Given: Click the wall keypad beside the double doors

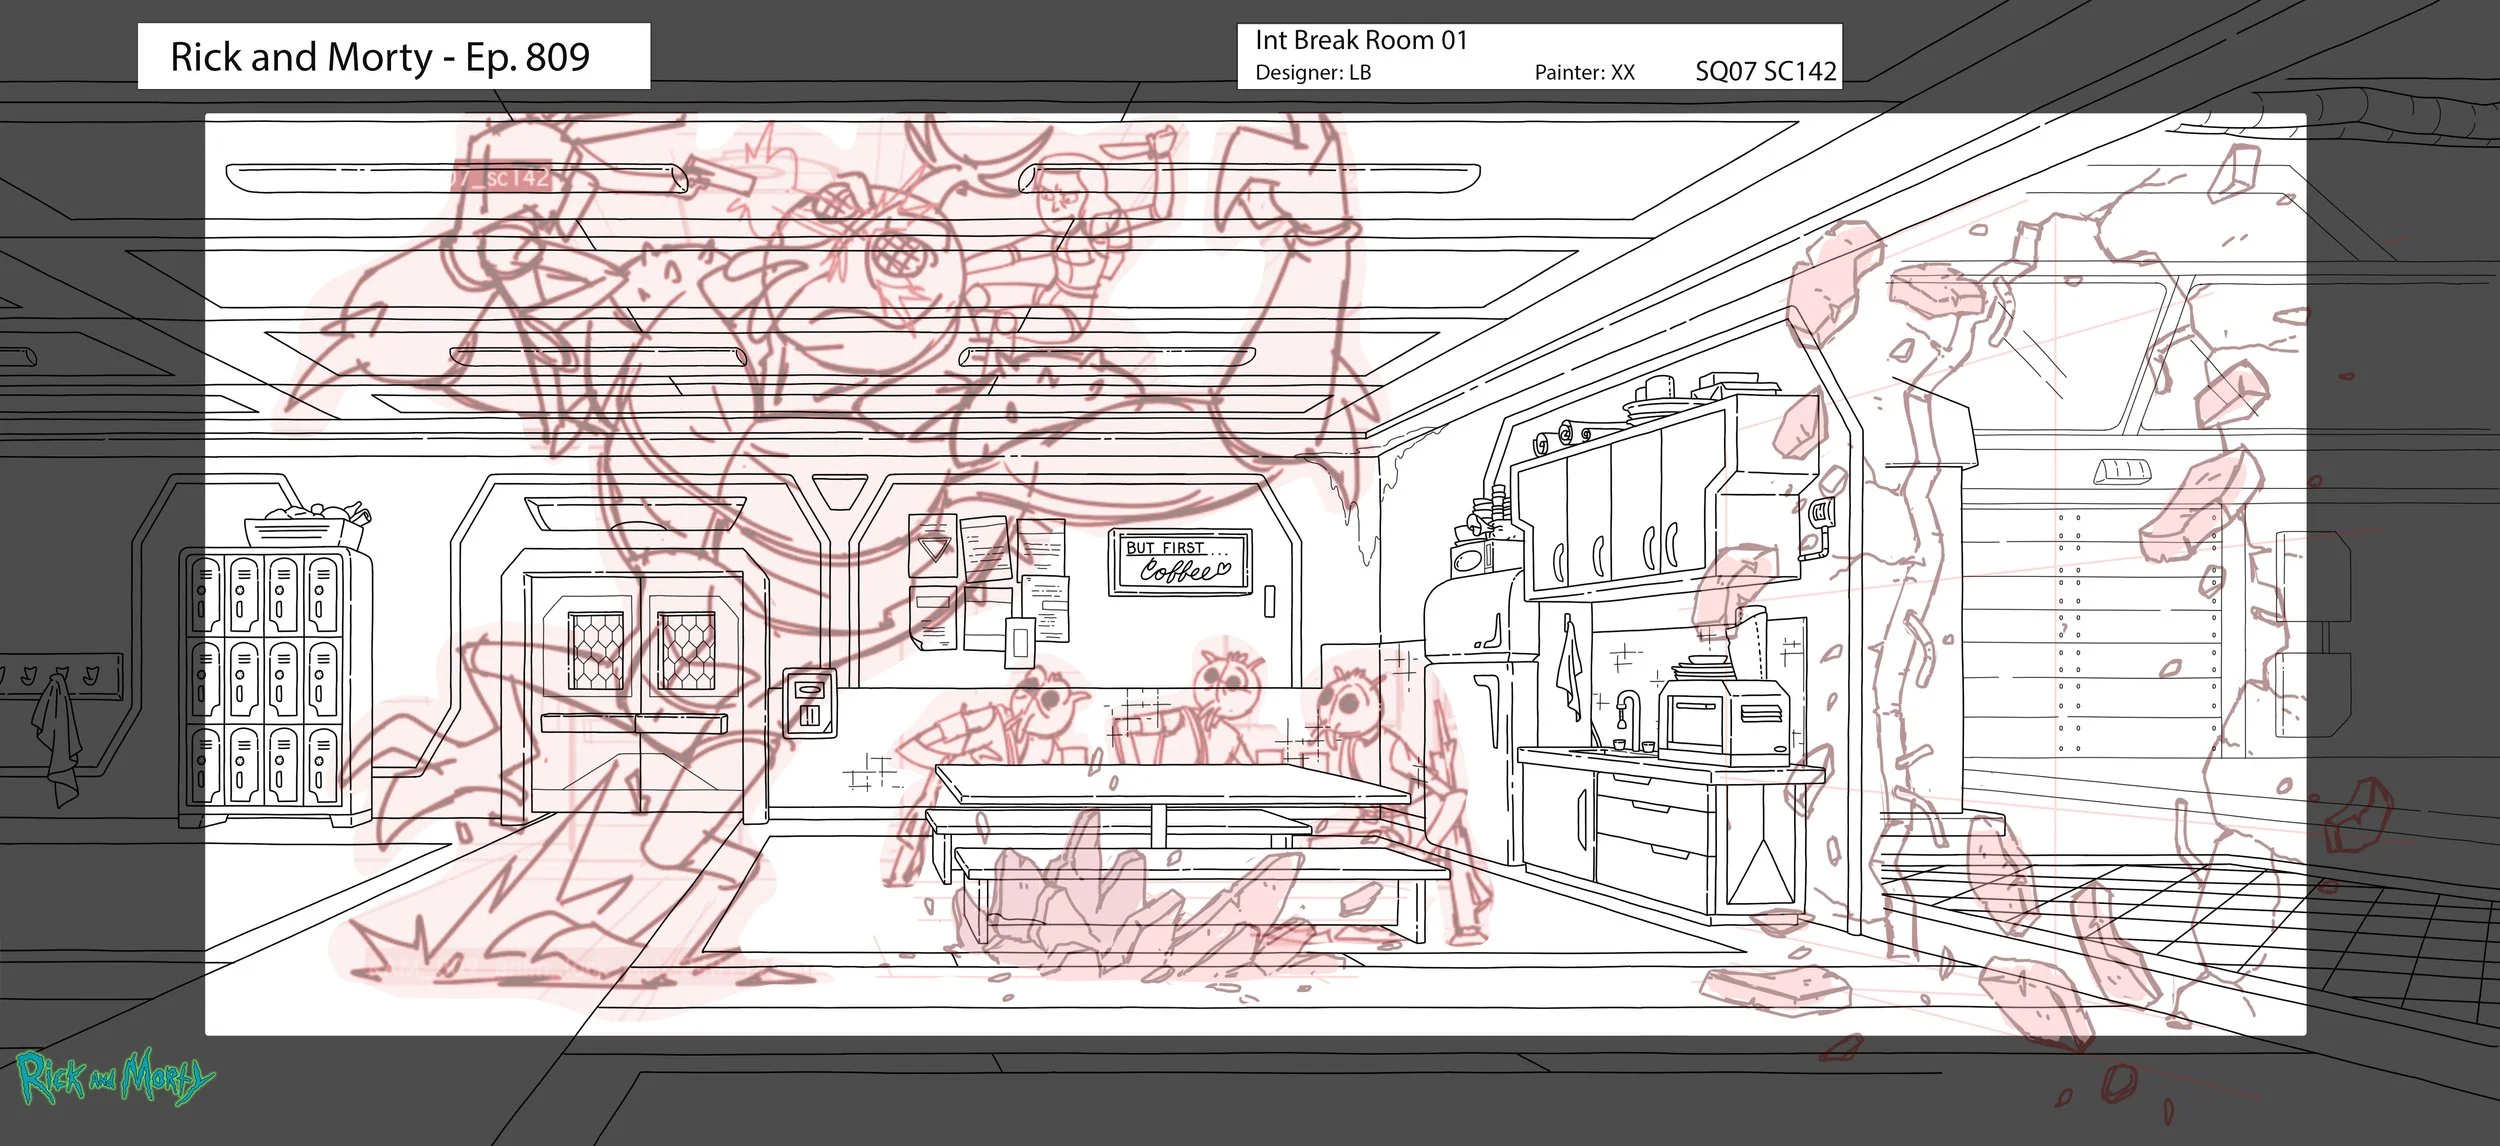Looking at the screenshot, I should click(810, 702).
